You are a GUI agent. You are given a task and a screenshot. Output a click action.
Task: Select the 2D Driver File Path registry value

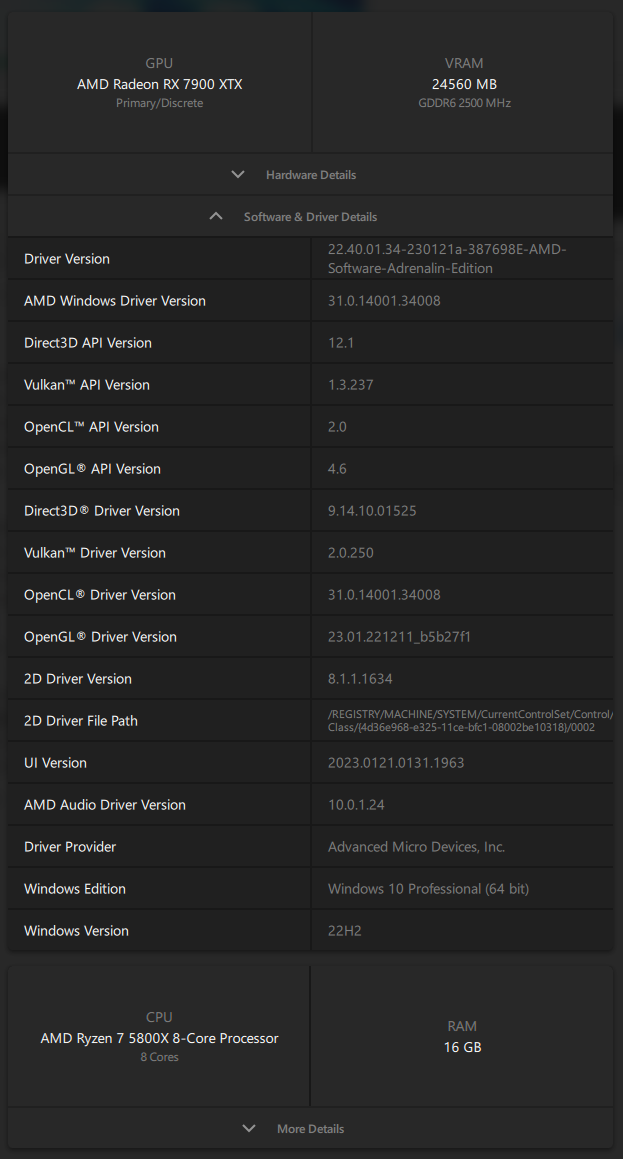[470, 721]
